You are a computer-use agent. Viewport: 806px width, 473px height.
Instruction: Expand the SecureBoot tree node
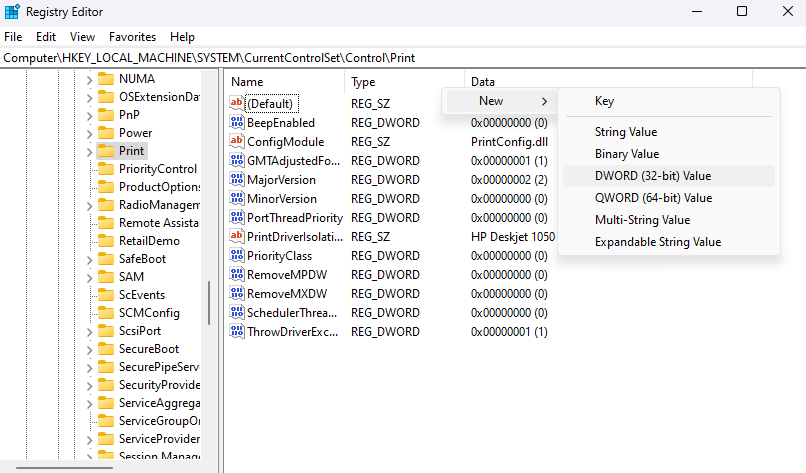pos(89,349)
